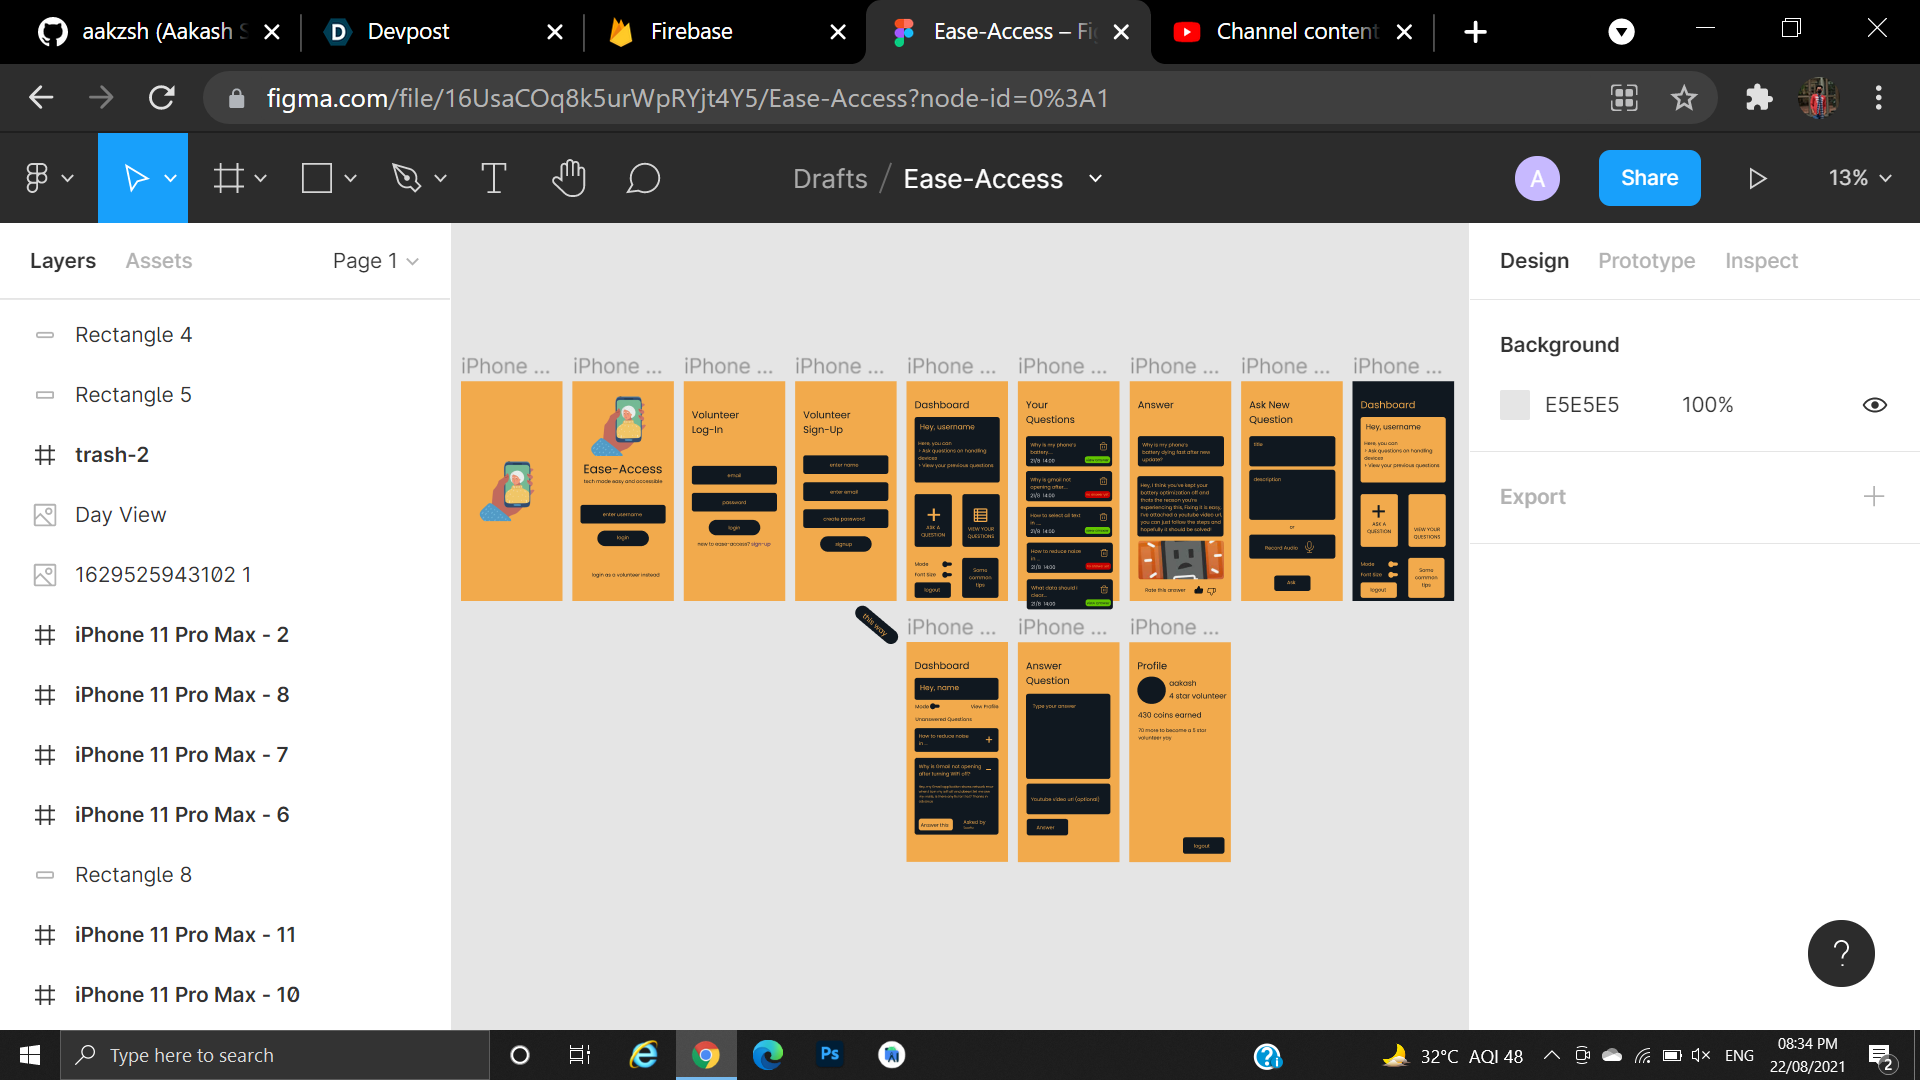Select the Move tool in toolbar
This screenshot has width=1920, height=1080.
(136, 178)
